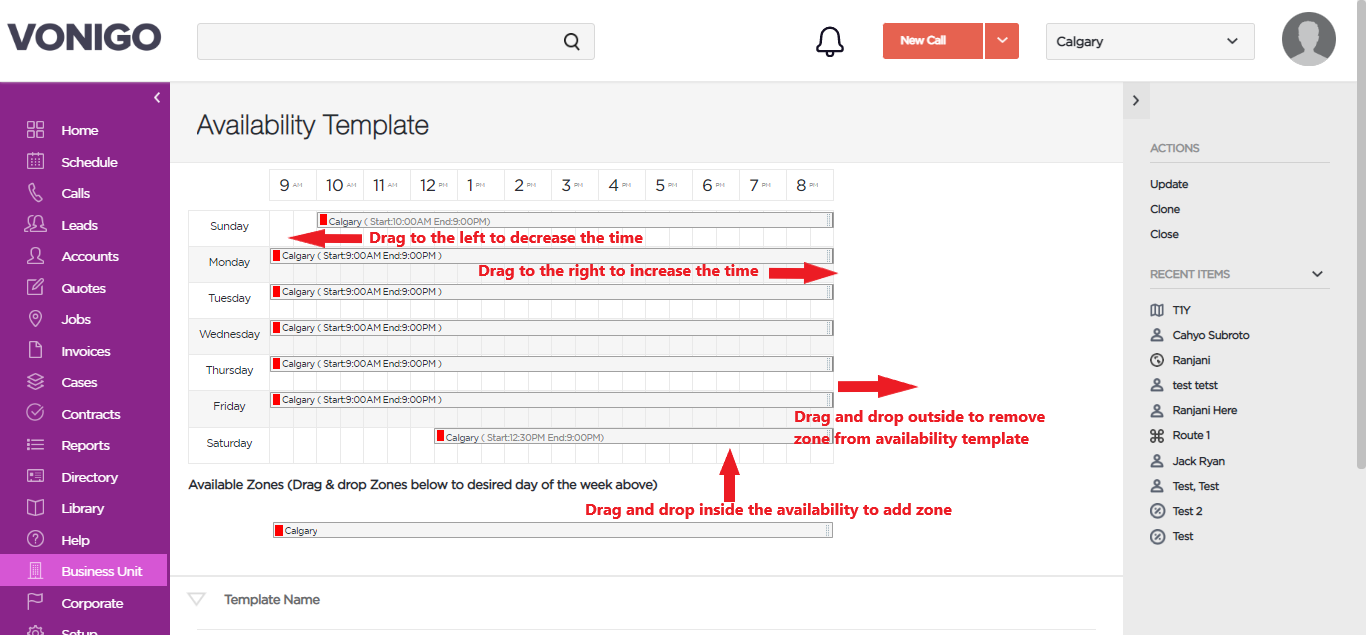The image size is (1366, 635).
Task: Select the Wednesday Calgary zone bar
Action: tap(551, 328)
